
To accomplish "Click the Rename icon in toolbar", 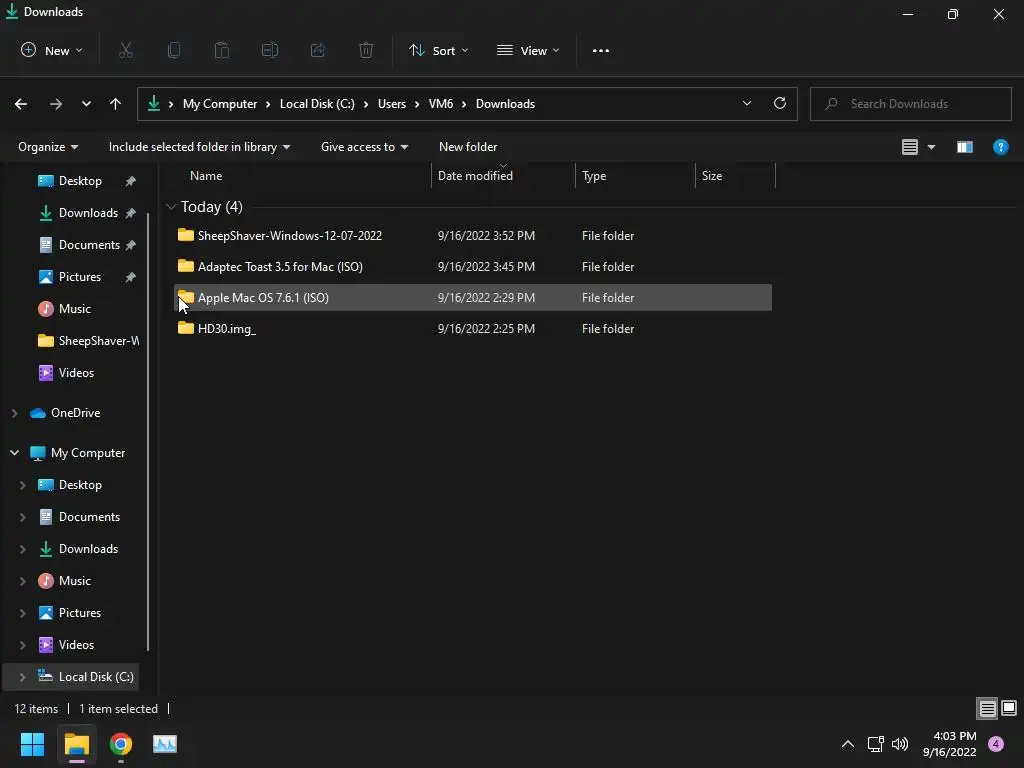I will pos(270,50).
